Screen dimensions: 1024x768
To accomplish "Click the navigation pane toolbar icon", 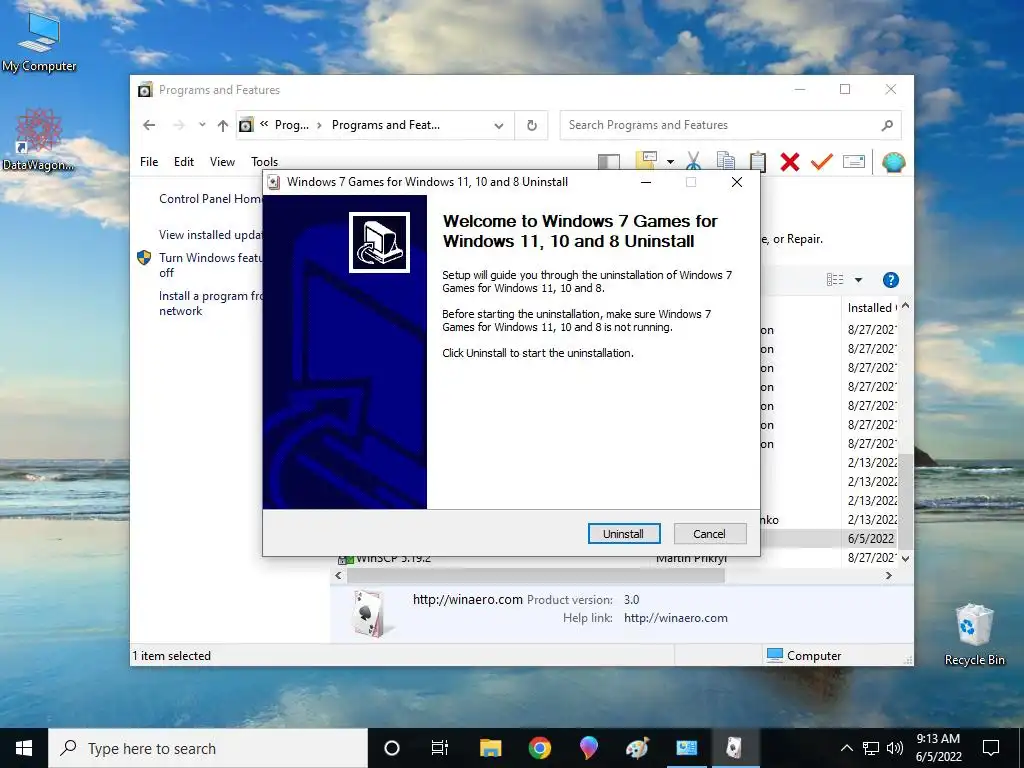I will coord(609,161).
